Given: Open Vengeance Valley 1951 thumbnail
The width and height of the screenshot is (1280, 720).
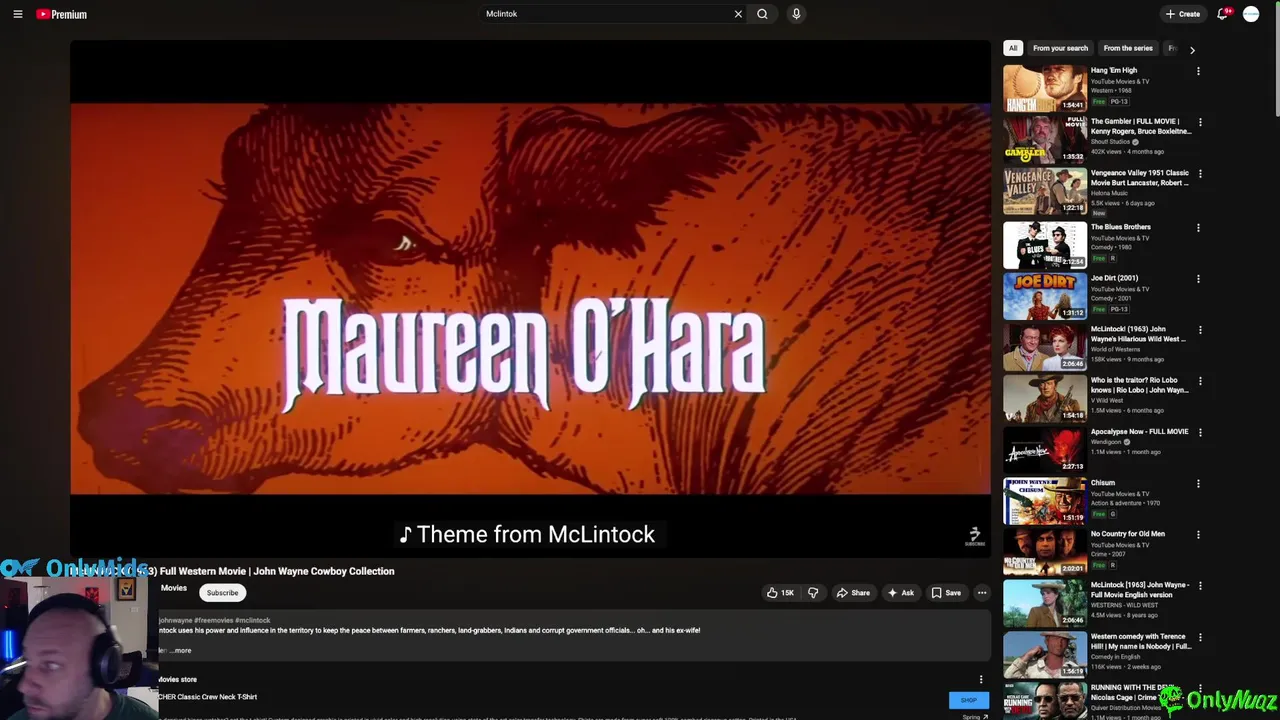Looking at the screenshot, I should pyautogui.click(x=1045, y=191).
